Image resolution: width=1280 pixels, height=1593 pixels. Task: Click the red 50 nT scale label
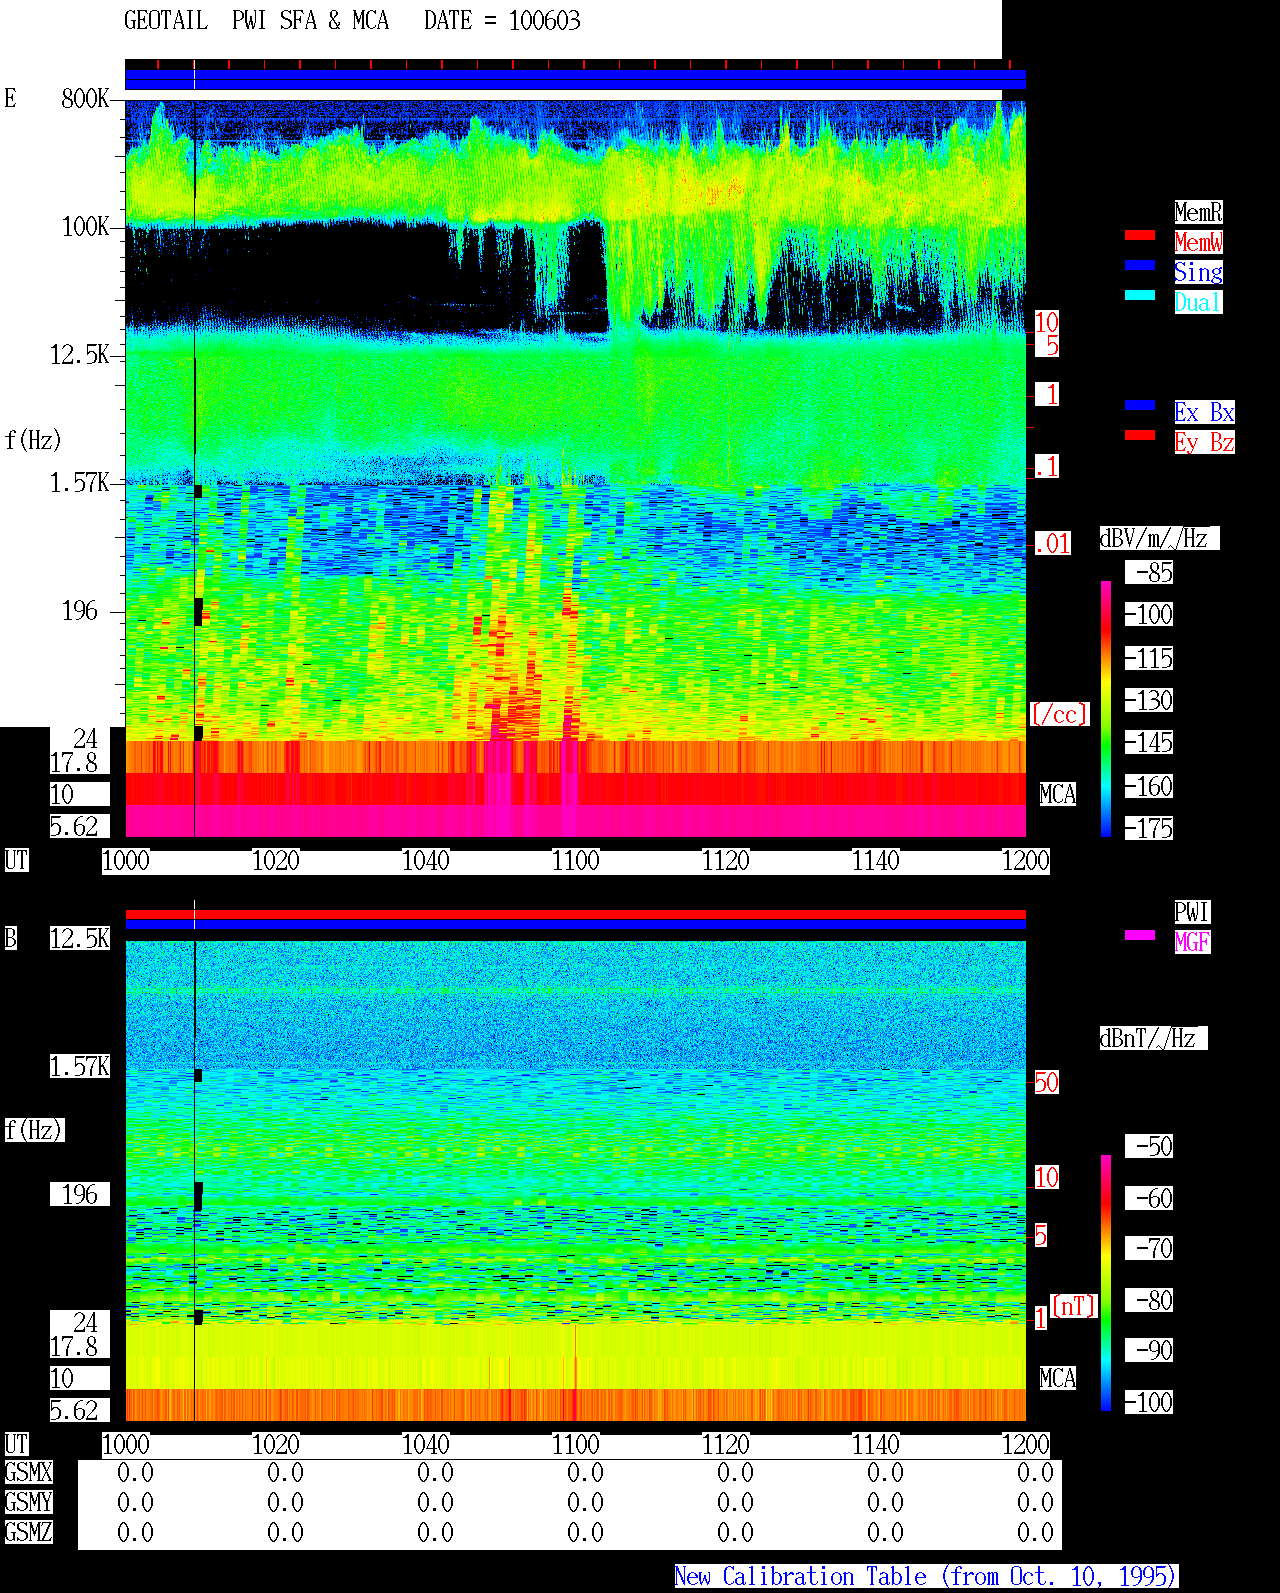pyautogui.click(x=1046, y=1082)
